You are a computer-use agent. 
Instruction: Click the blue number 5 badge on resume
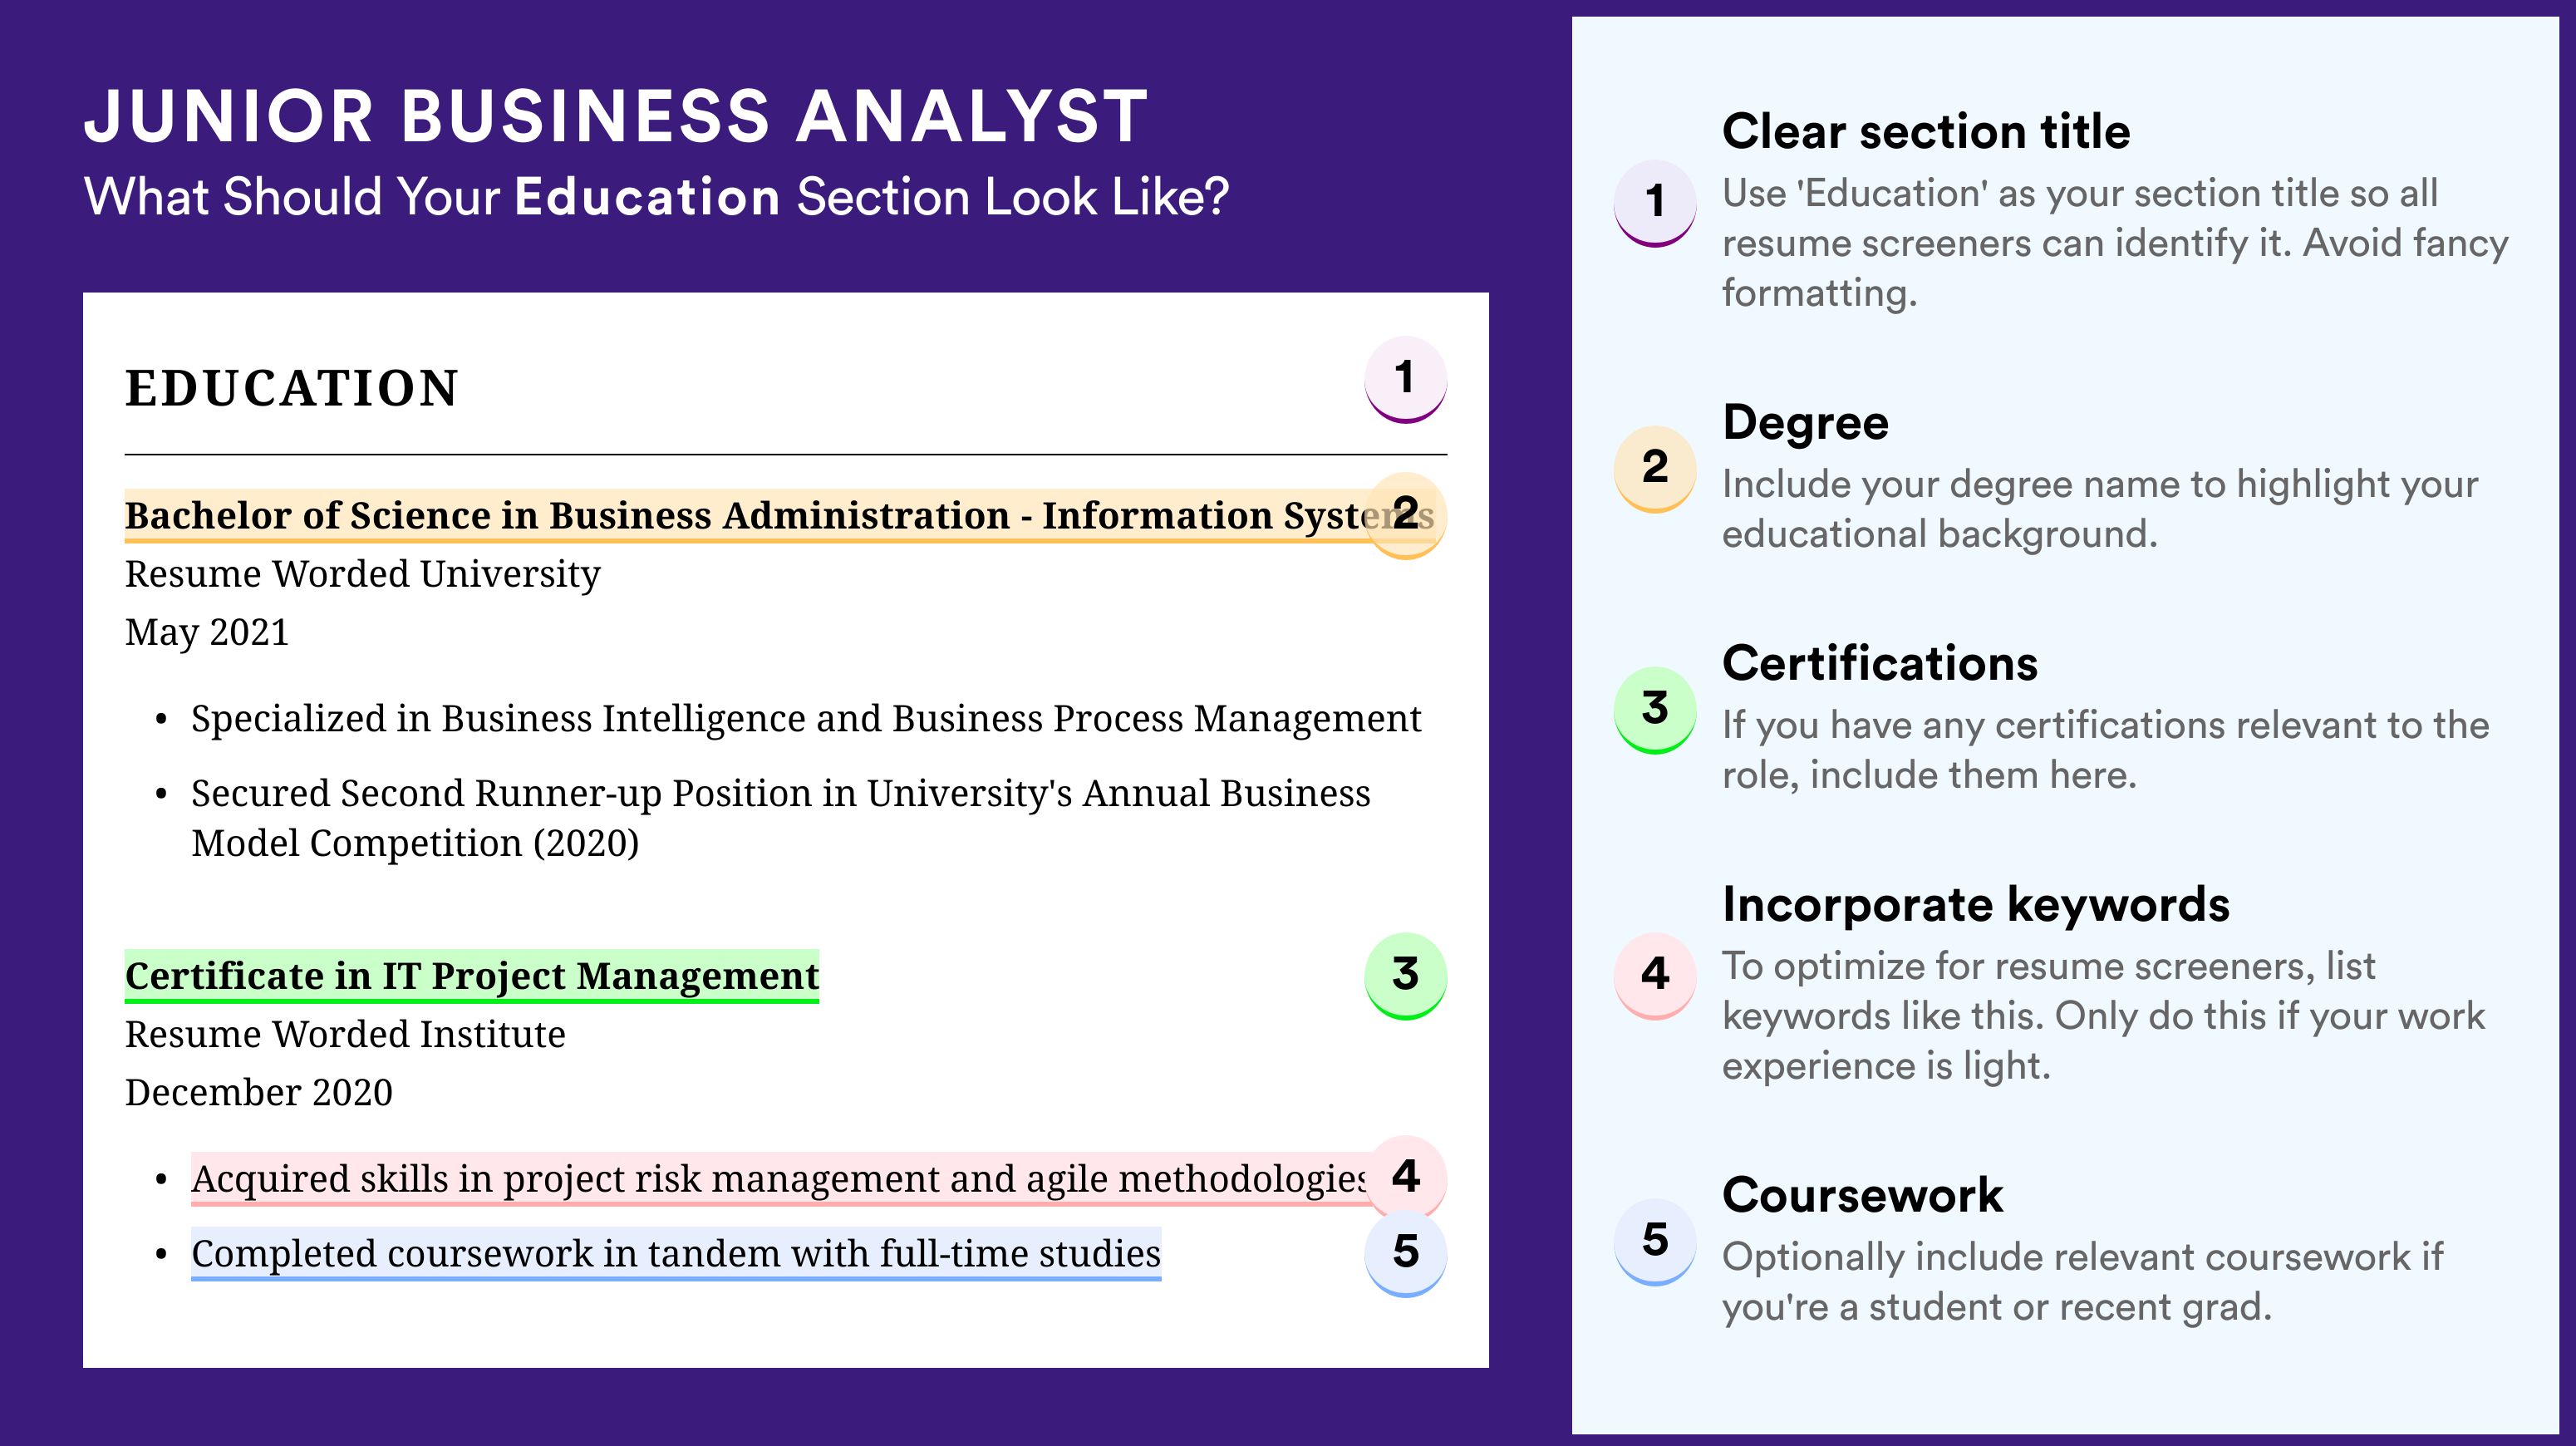click(1405, 1253)
